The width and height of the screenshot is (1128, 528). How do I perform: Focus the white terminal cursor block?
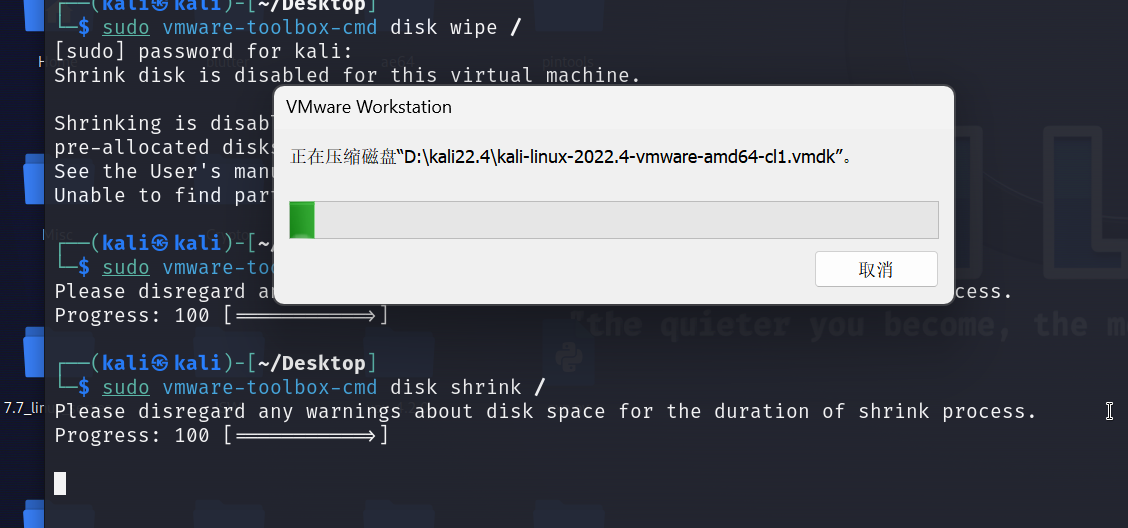point(60,483)
